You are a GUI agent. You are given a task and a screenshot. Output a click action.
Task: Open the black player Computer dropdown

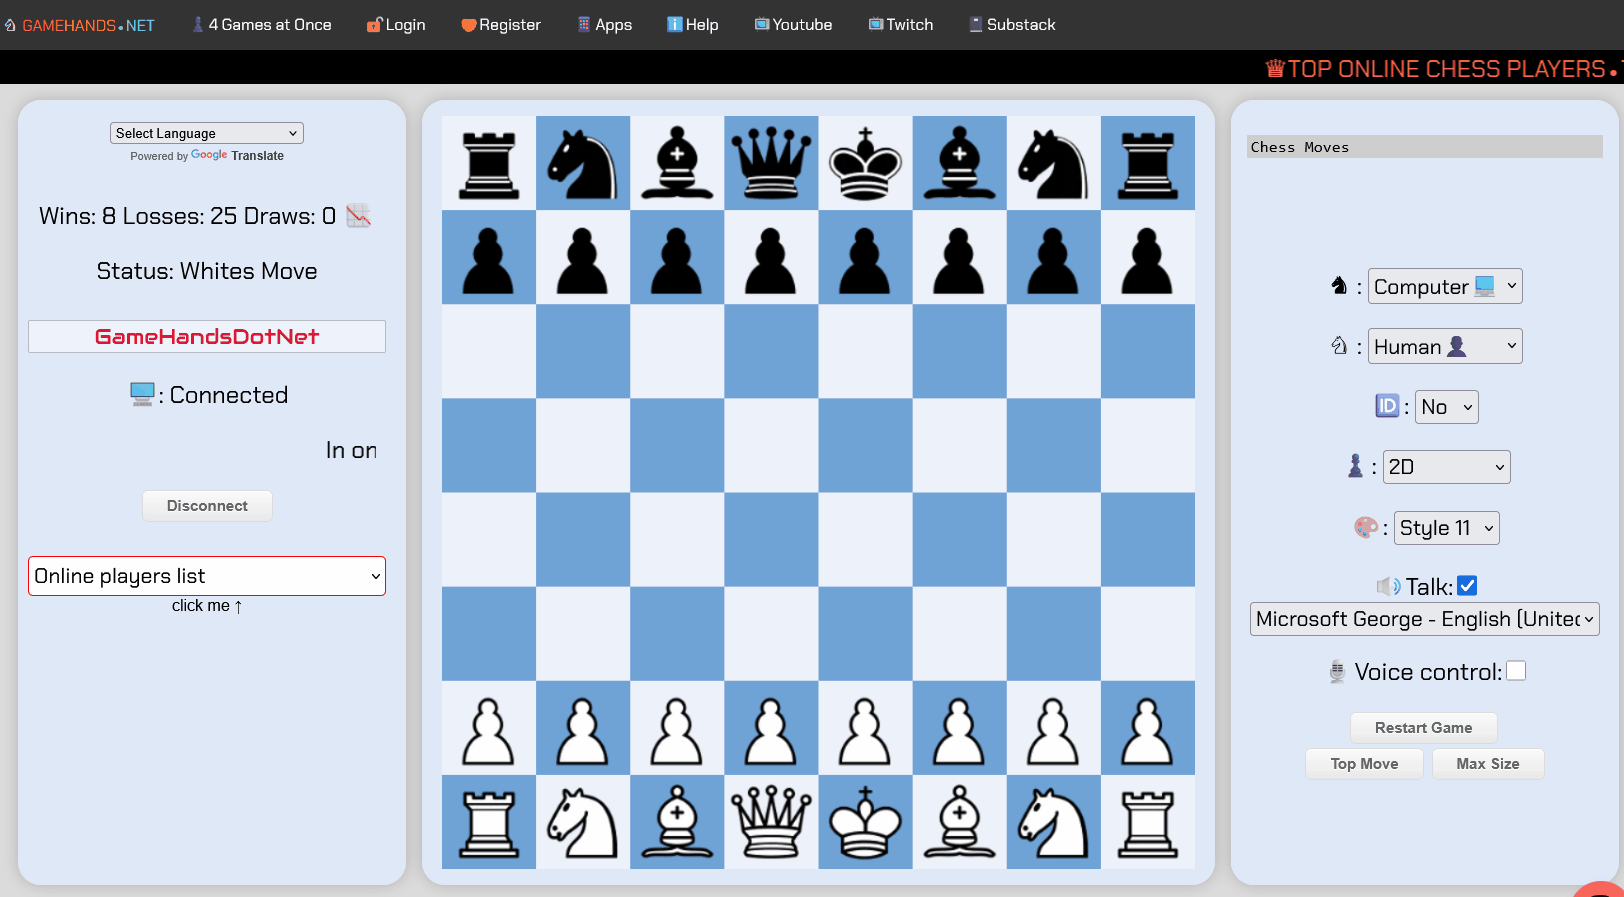coord(1444,287)
